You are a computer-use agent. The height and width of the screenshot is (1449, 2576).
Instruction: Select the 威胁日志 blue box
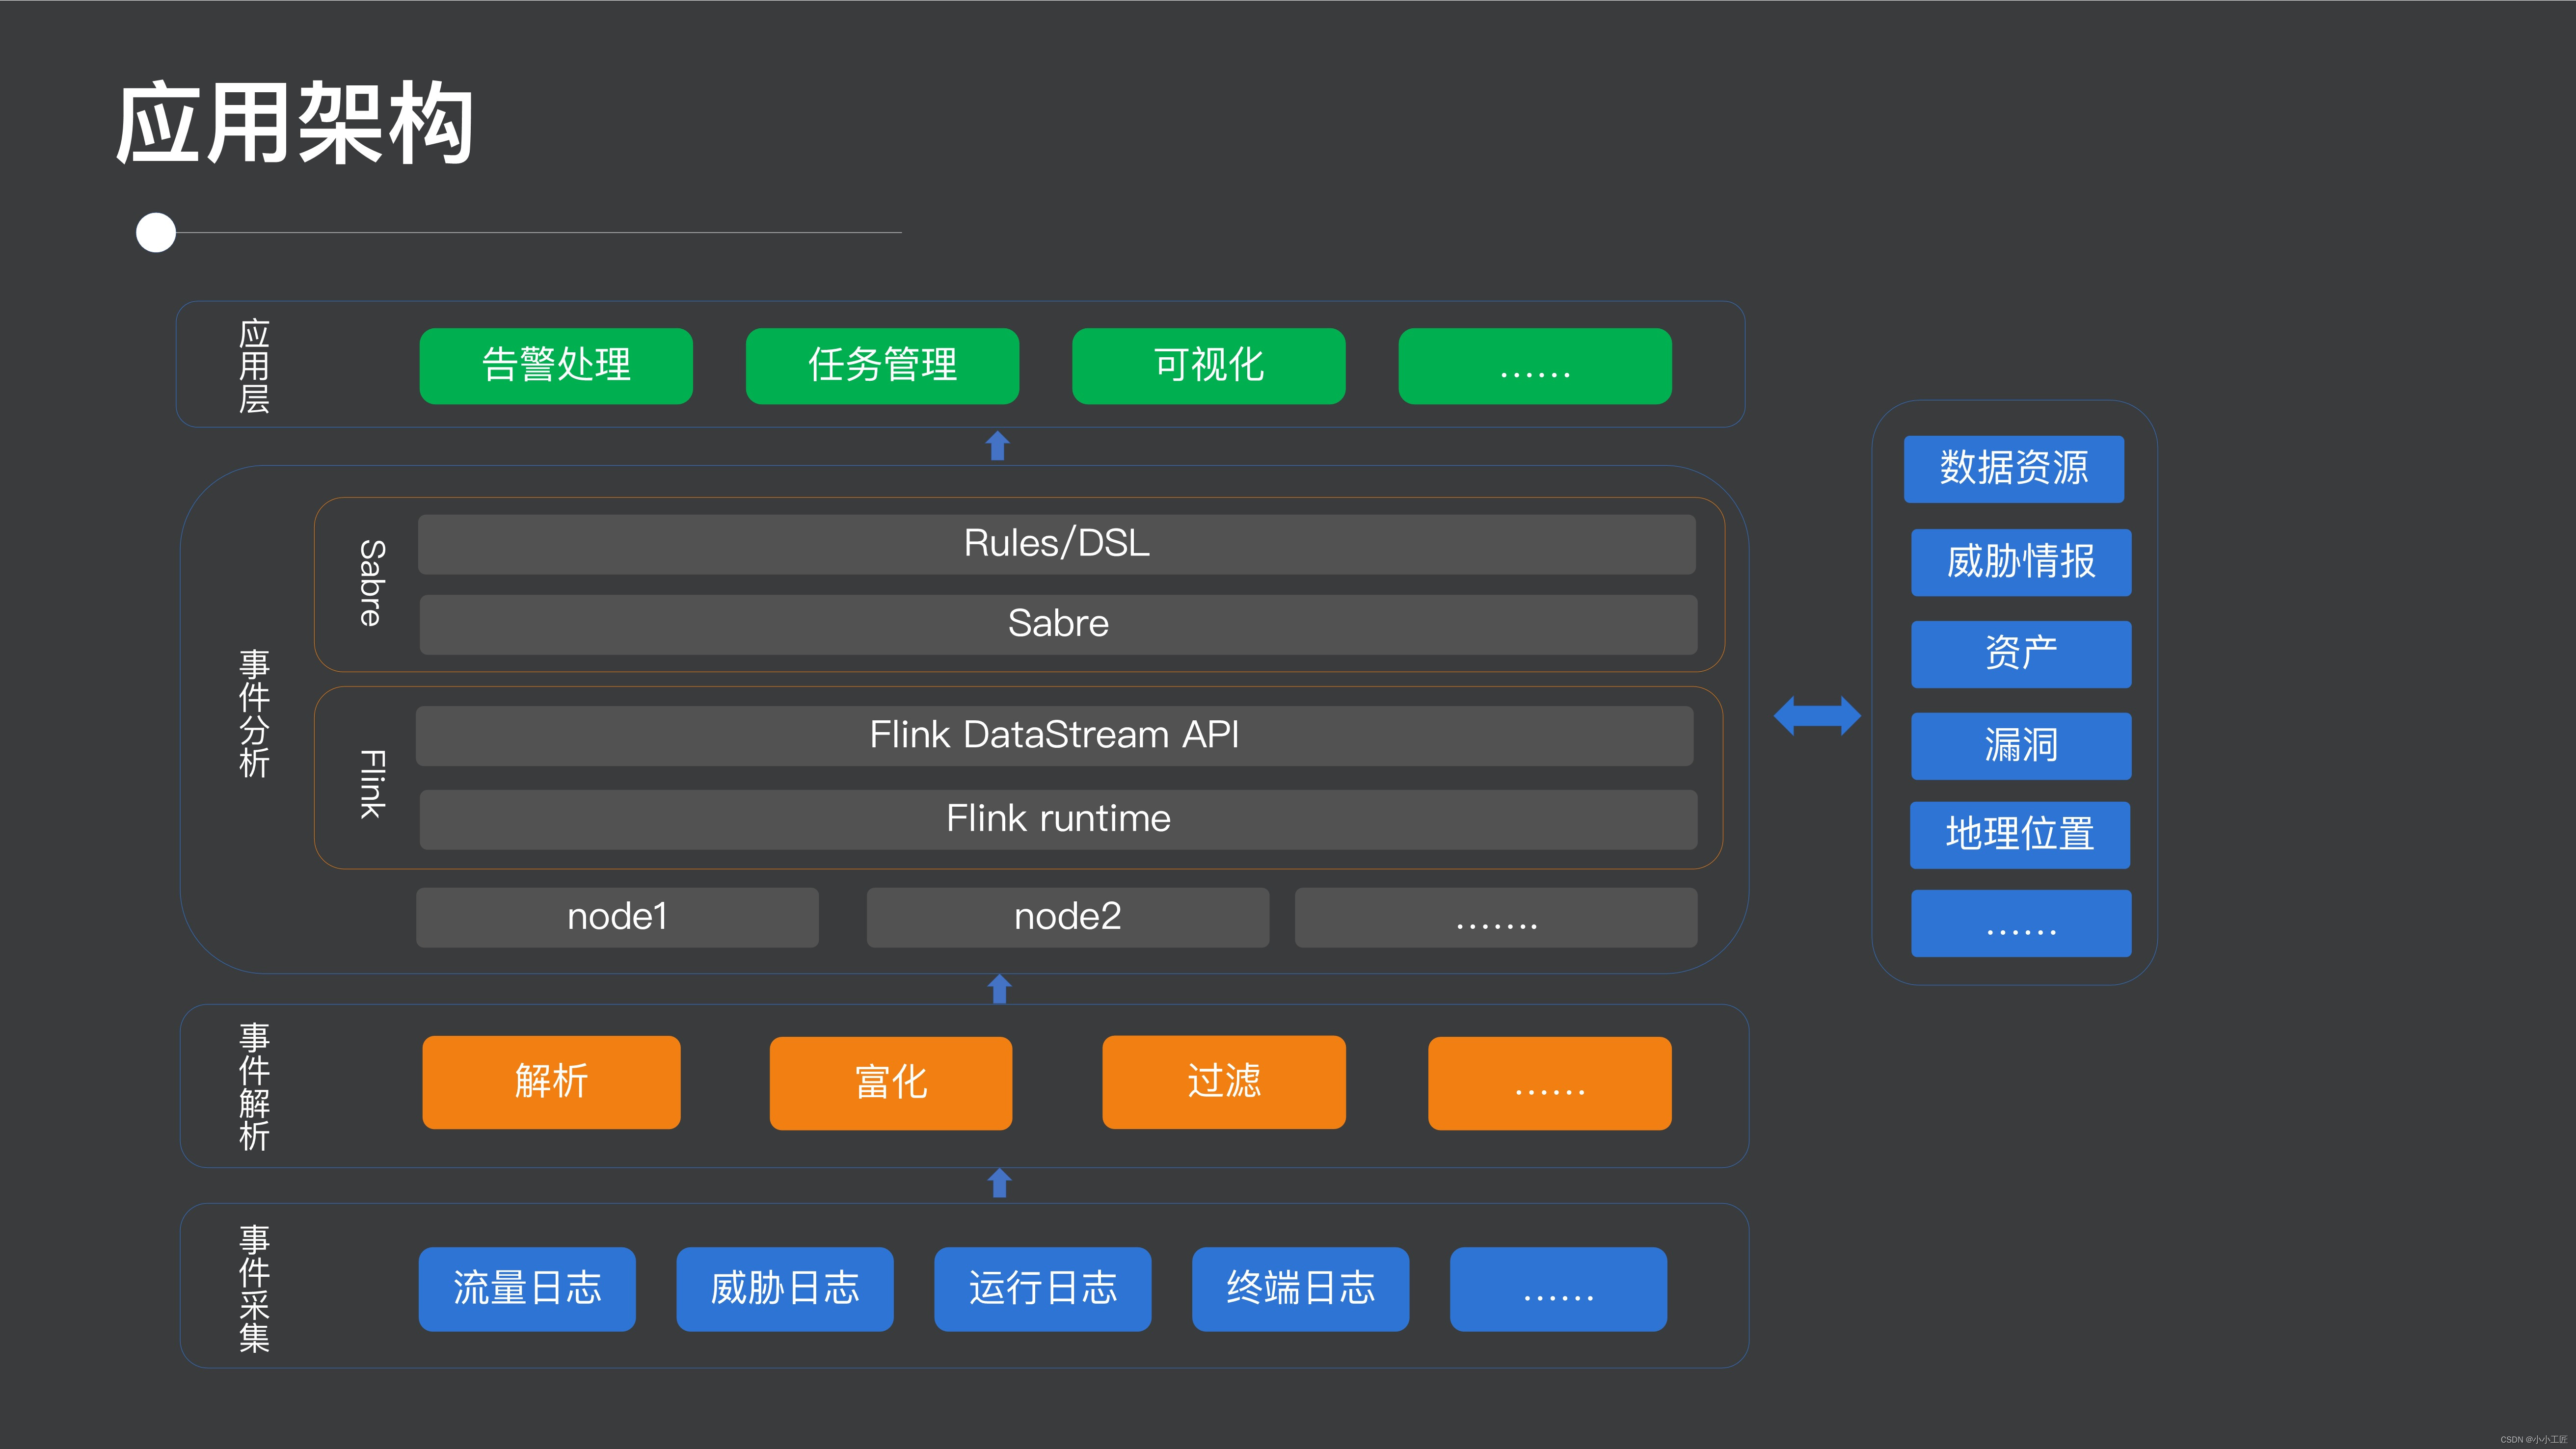785,1289
